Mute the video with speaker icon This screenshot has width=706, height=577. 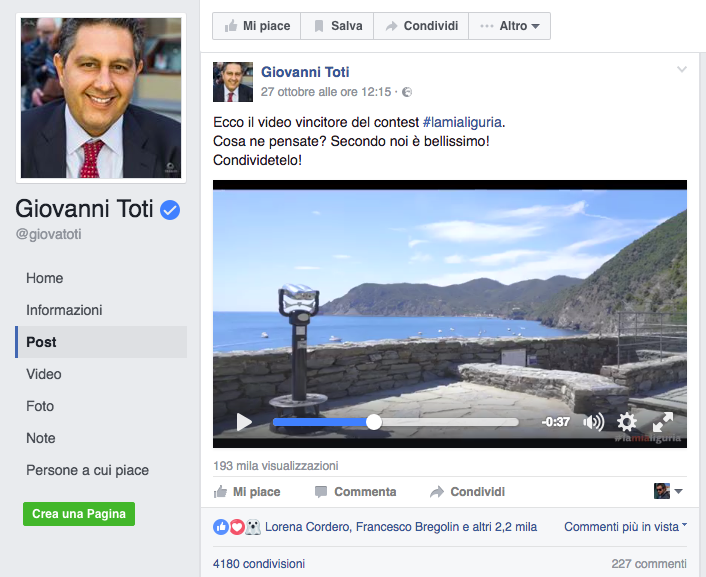click(x=593, y=422)
